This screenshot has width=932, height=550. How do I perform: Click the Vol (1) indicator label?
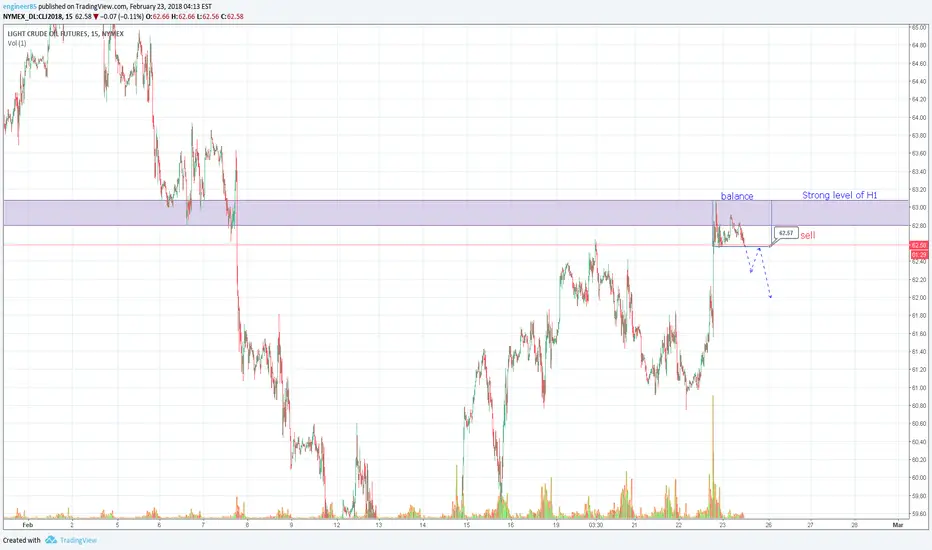coord(17,43)
